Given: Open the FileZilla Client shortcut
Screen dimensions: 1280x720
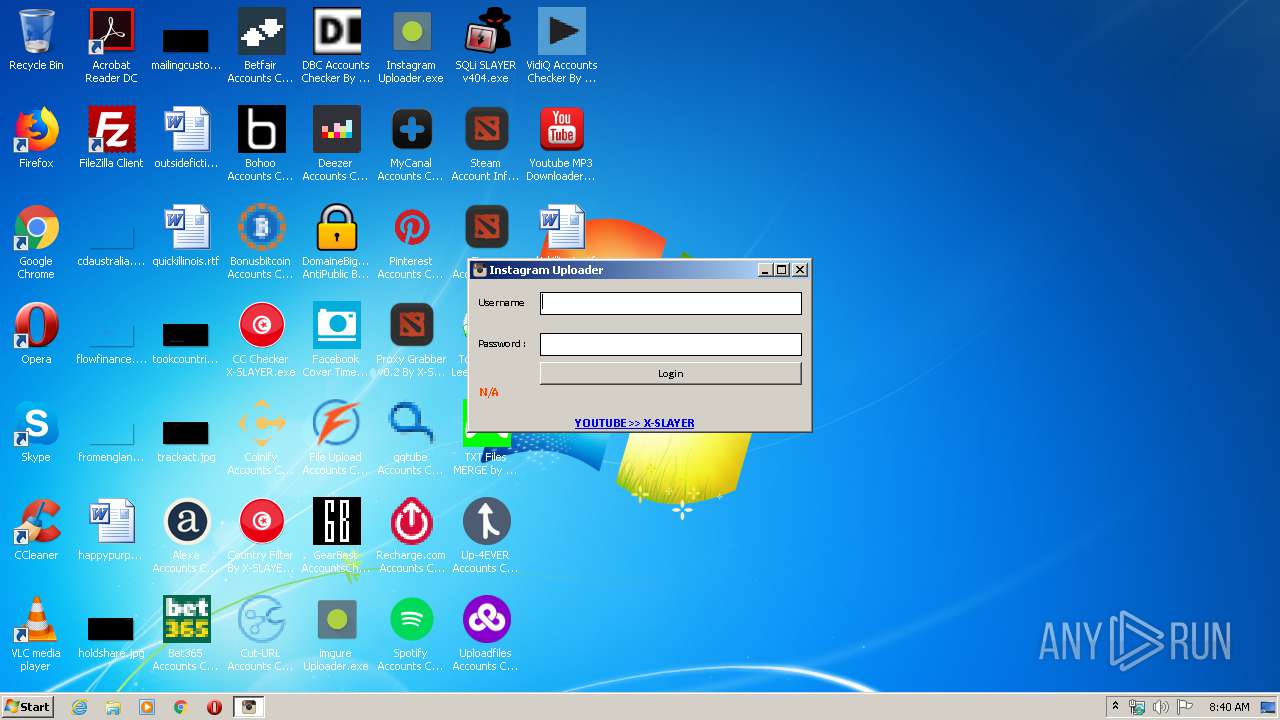Looking at the screenshot, I should [111, 138].
